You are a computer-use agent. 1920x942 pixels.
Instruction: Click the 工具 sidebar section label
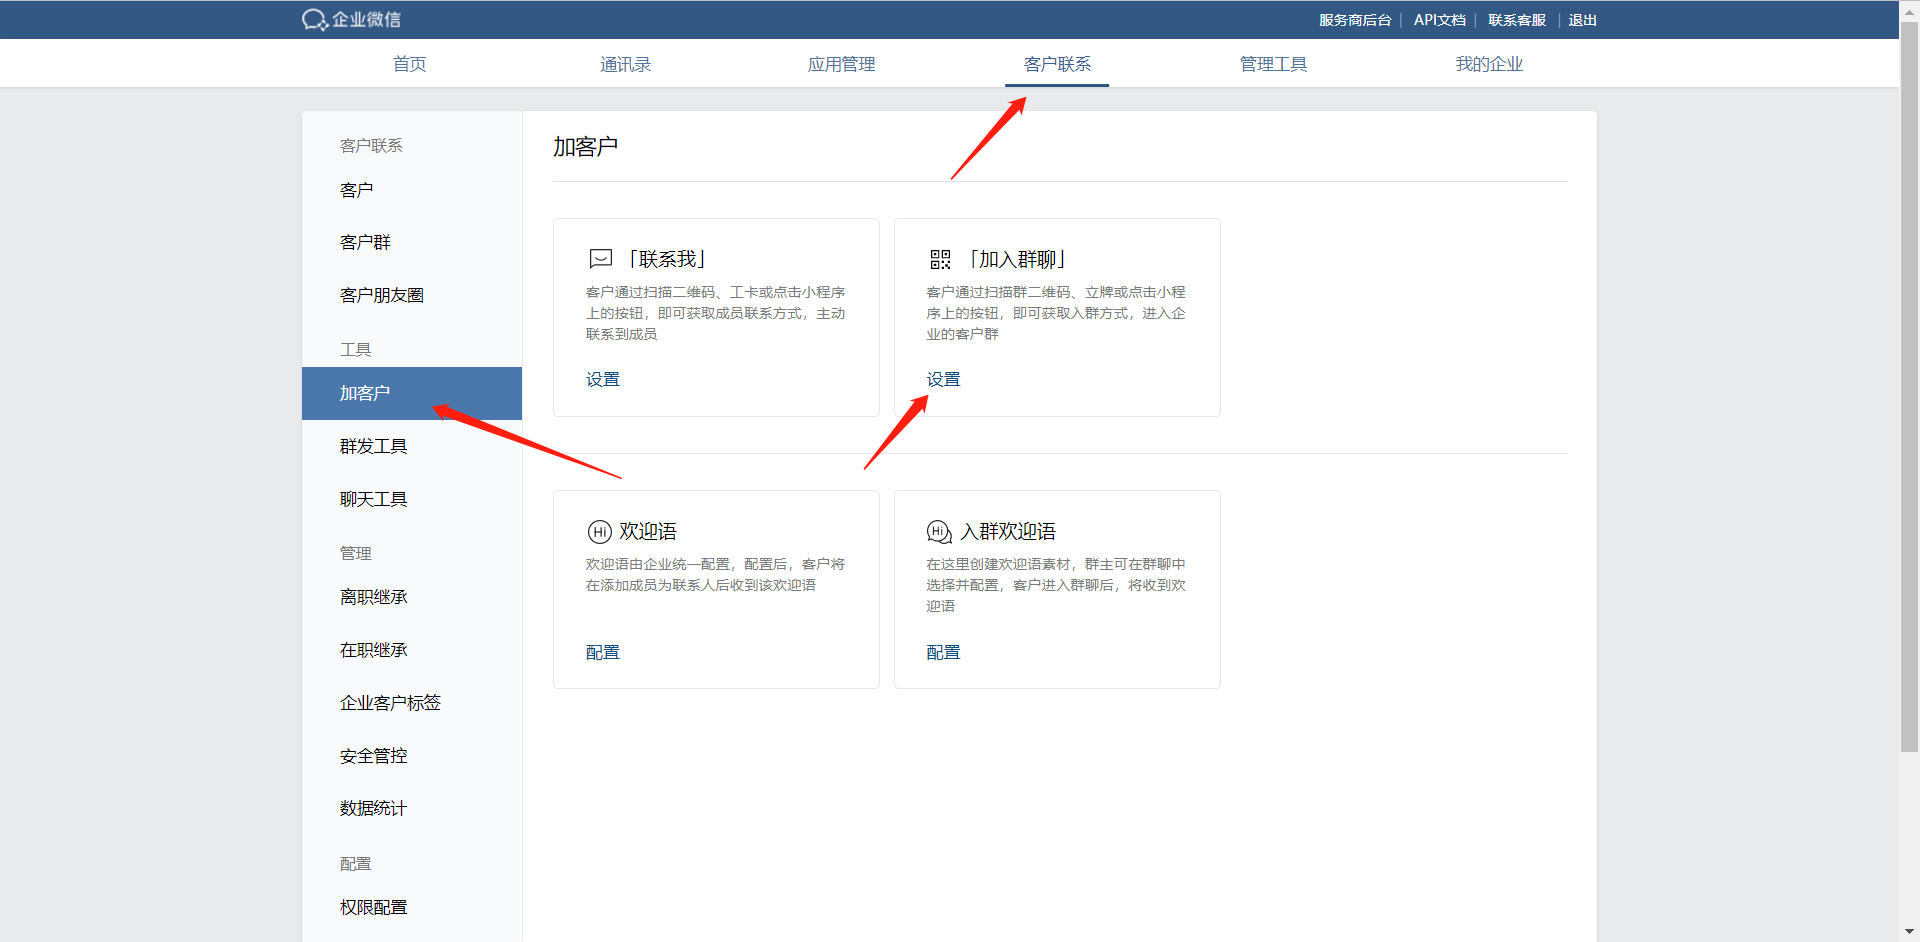click(355, 350)
